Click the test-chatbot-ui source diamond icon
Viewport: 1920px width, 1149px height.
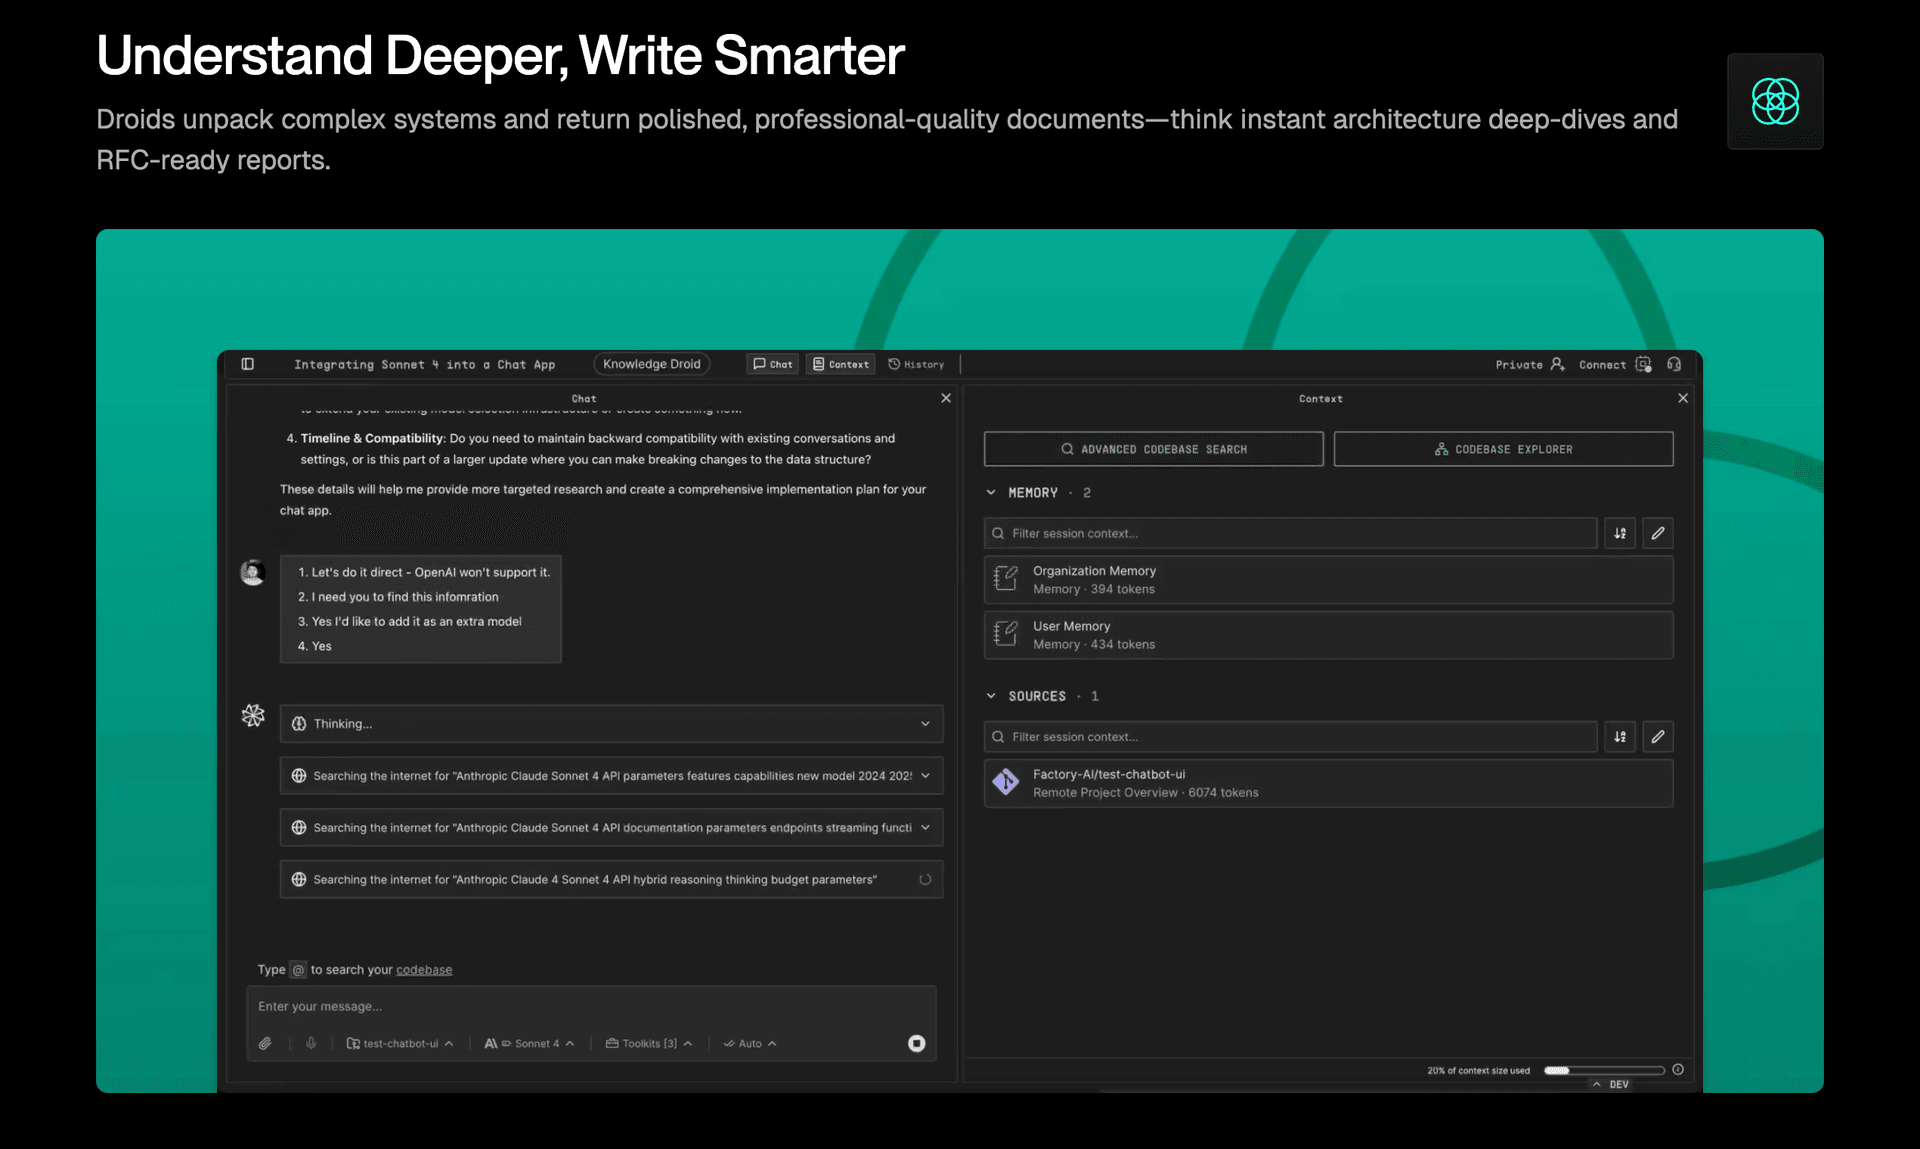coord(1006,783)
